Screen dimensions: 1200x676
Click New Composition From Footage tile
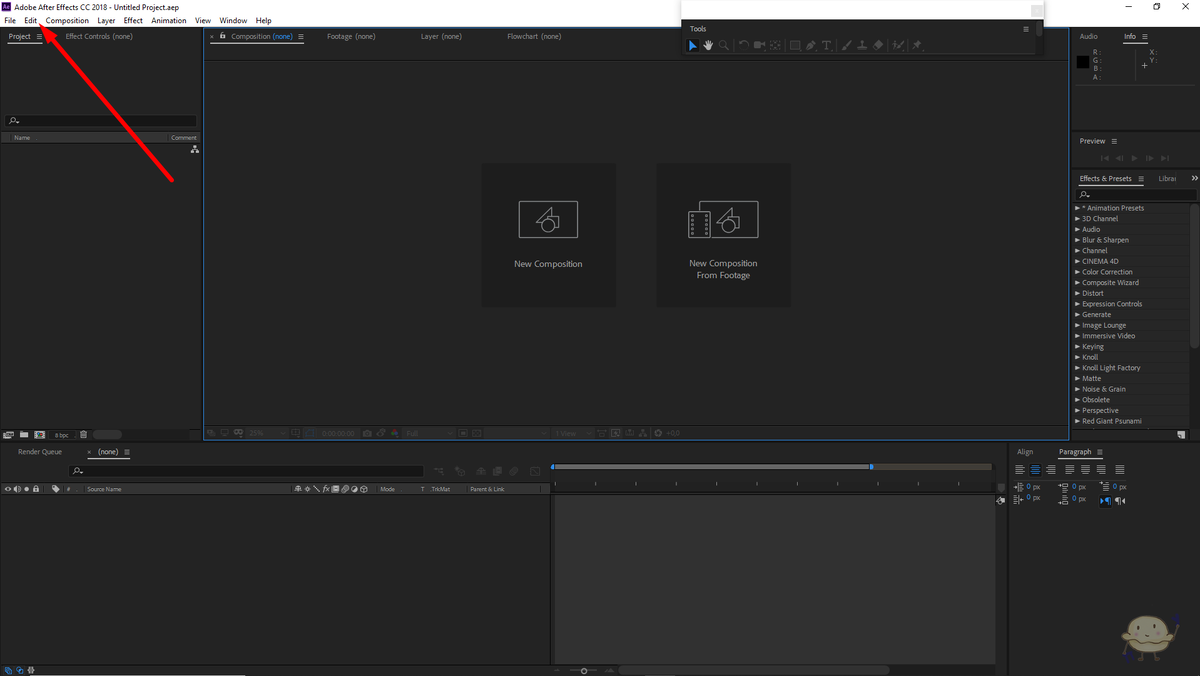(723, 235)
